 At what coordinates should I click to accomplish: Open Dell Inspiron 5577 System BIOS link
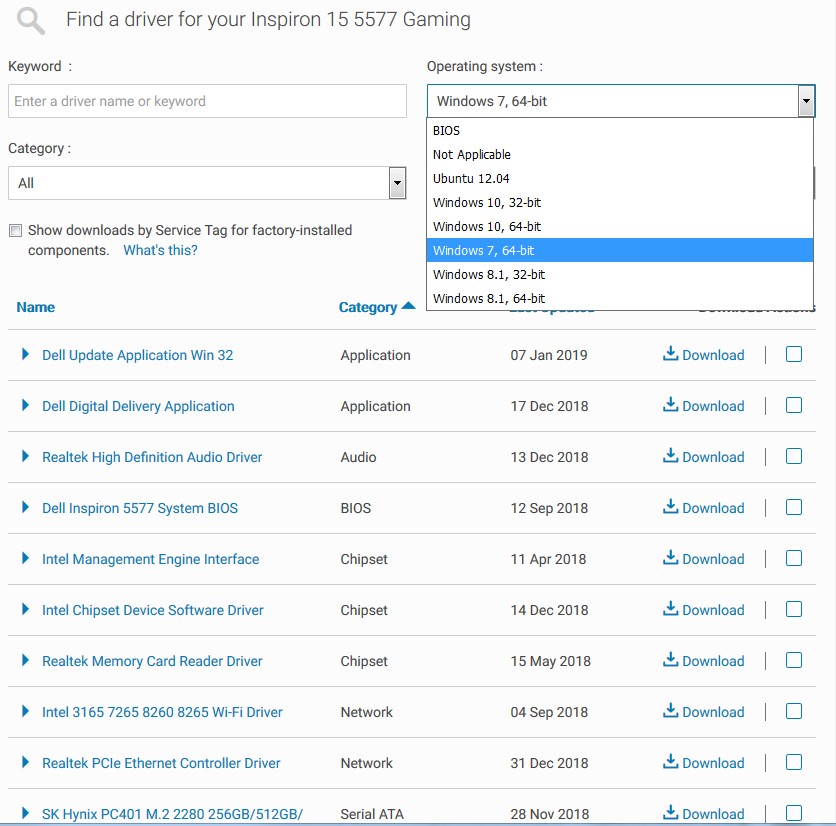140,508
